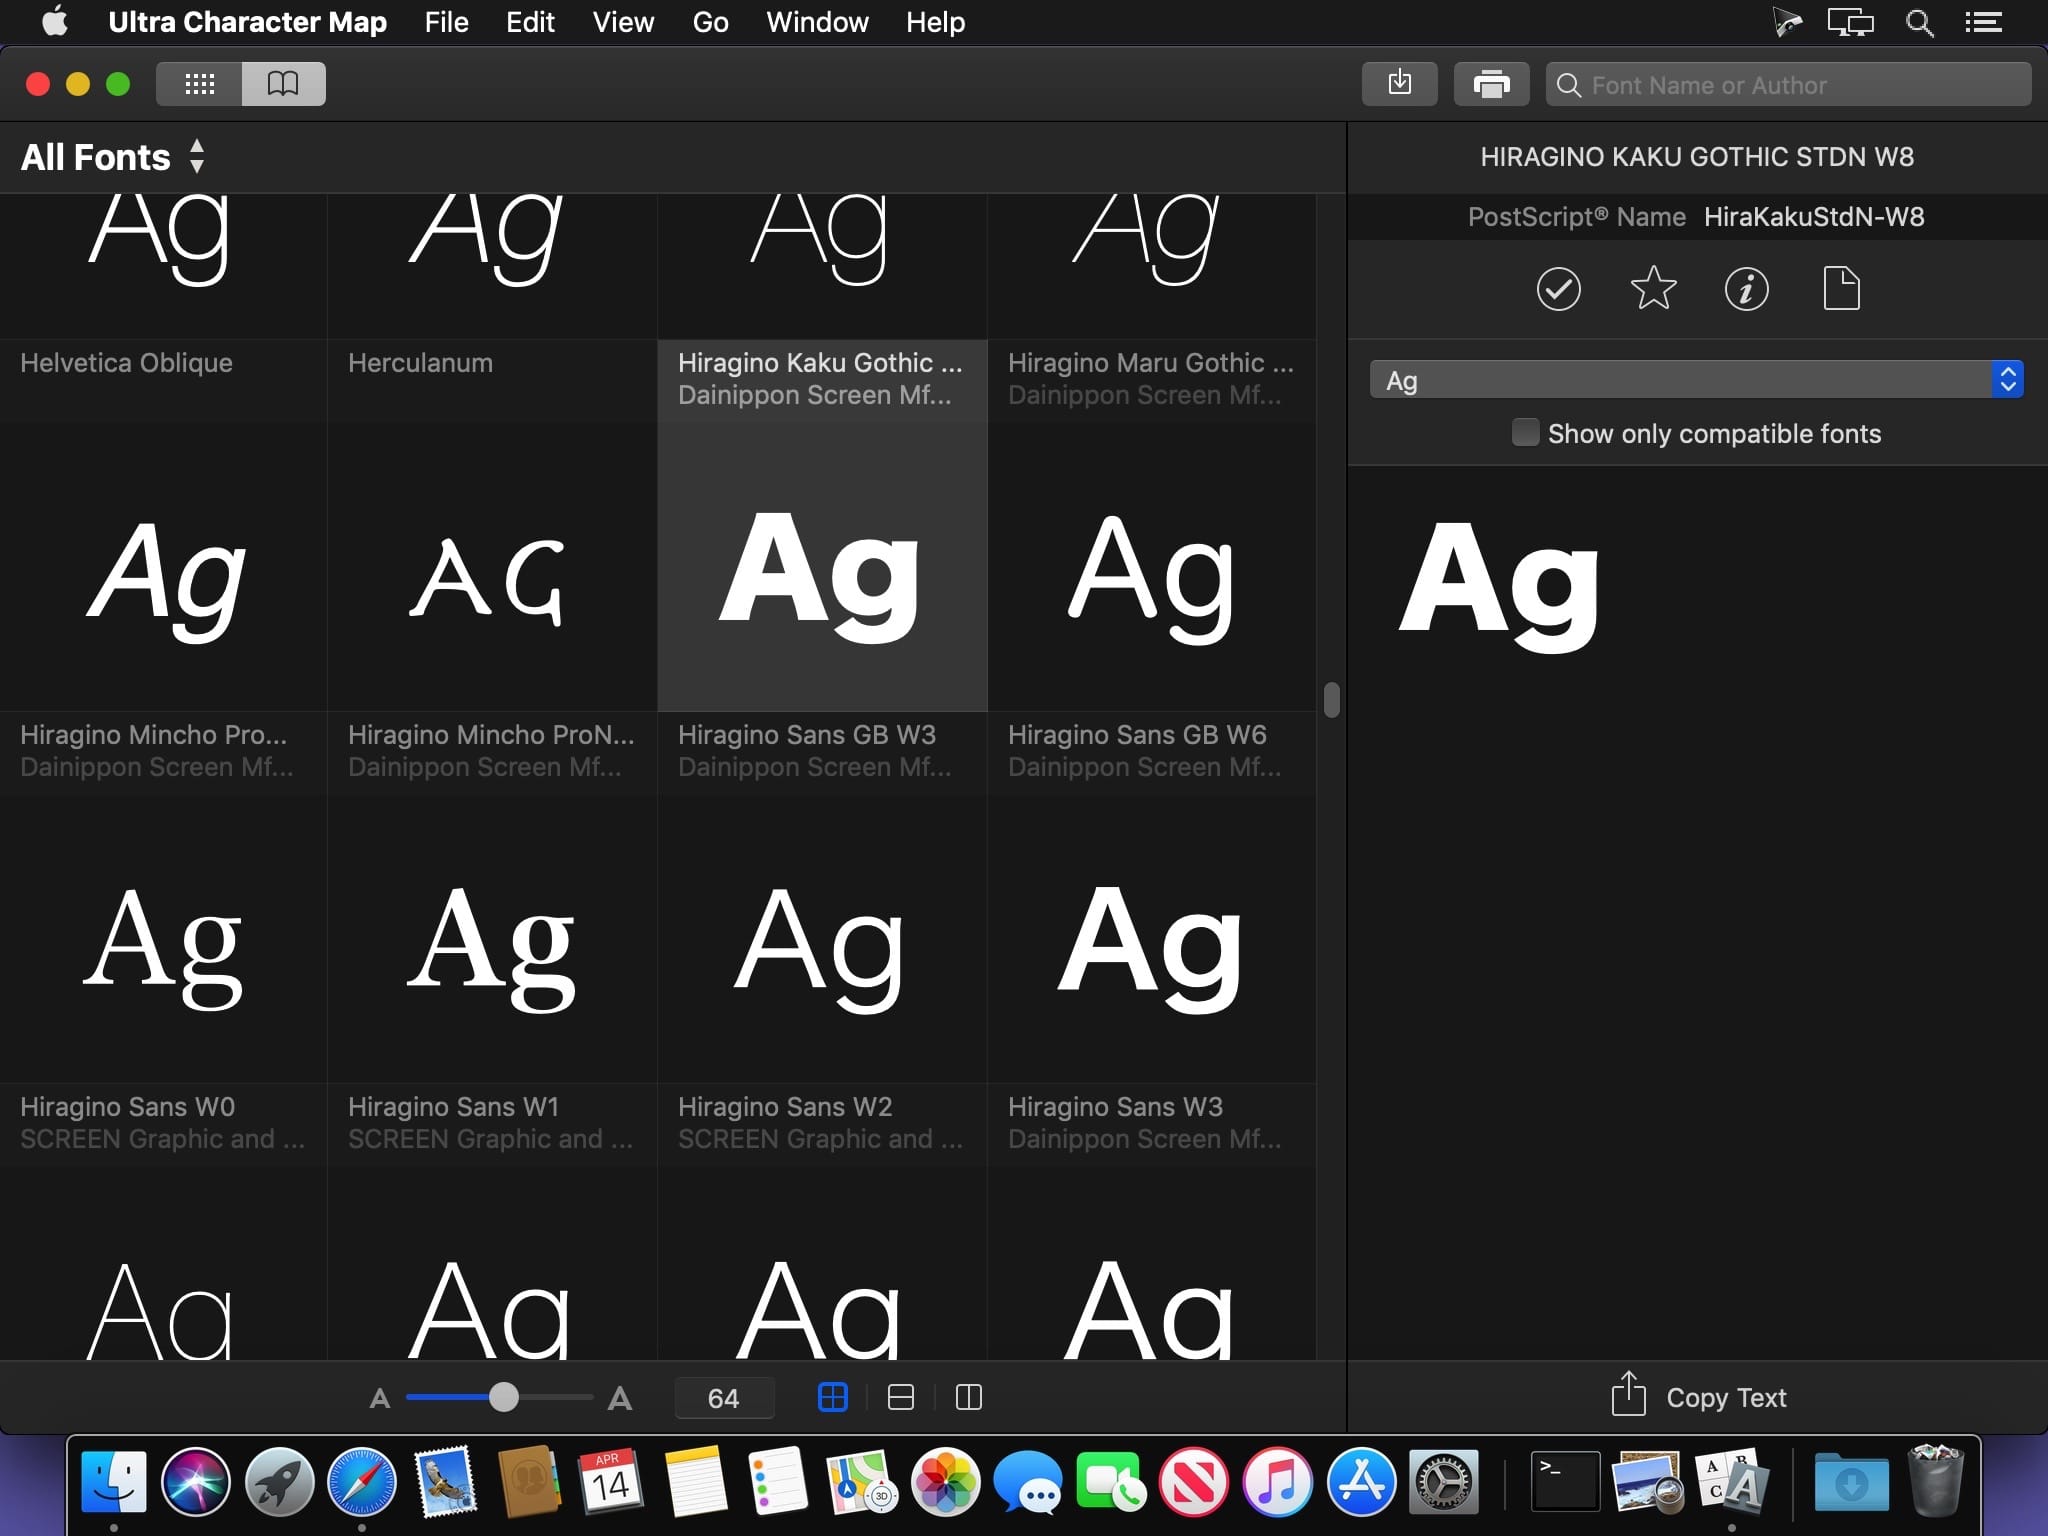
Task: Select the horizontal split layout icon
Action: click(901, 1397)
